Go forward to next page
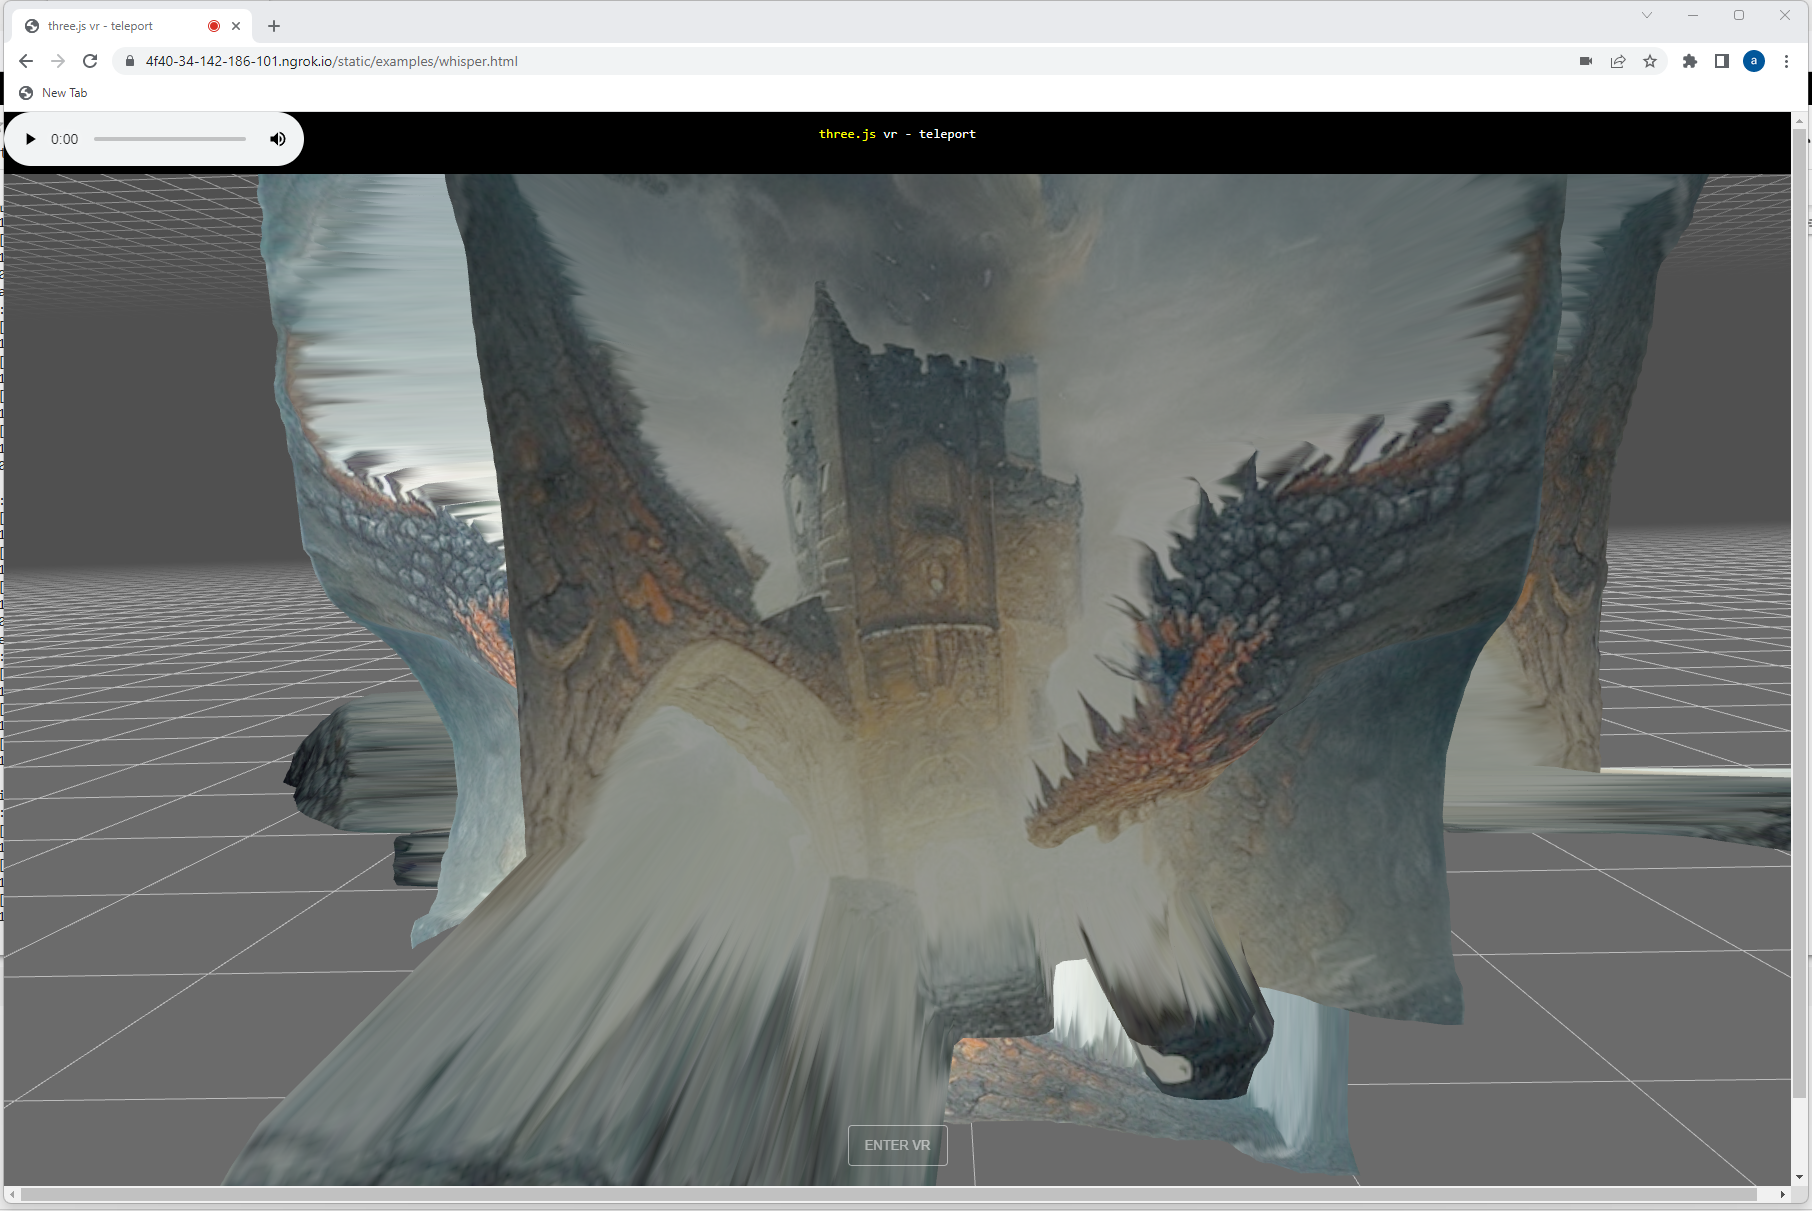The height and width of the screenshot is (1211, 1812). point(58,61)
